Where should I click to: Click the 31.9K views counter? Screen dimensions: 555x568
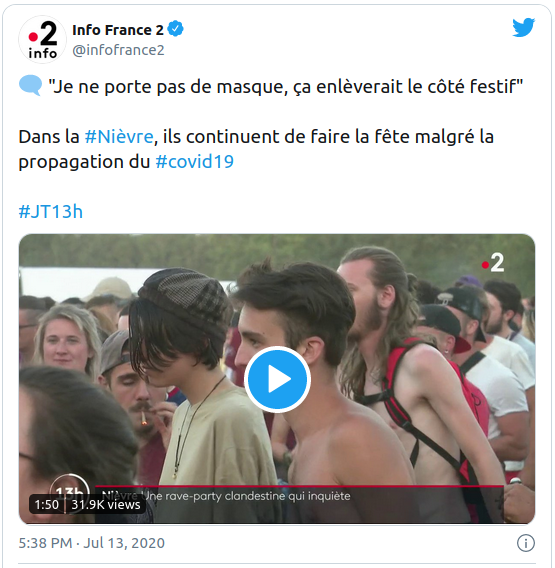[x=106, y=504]
